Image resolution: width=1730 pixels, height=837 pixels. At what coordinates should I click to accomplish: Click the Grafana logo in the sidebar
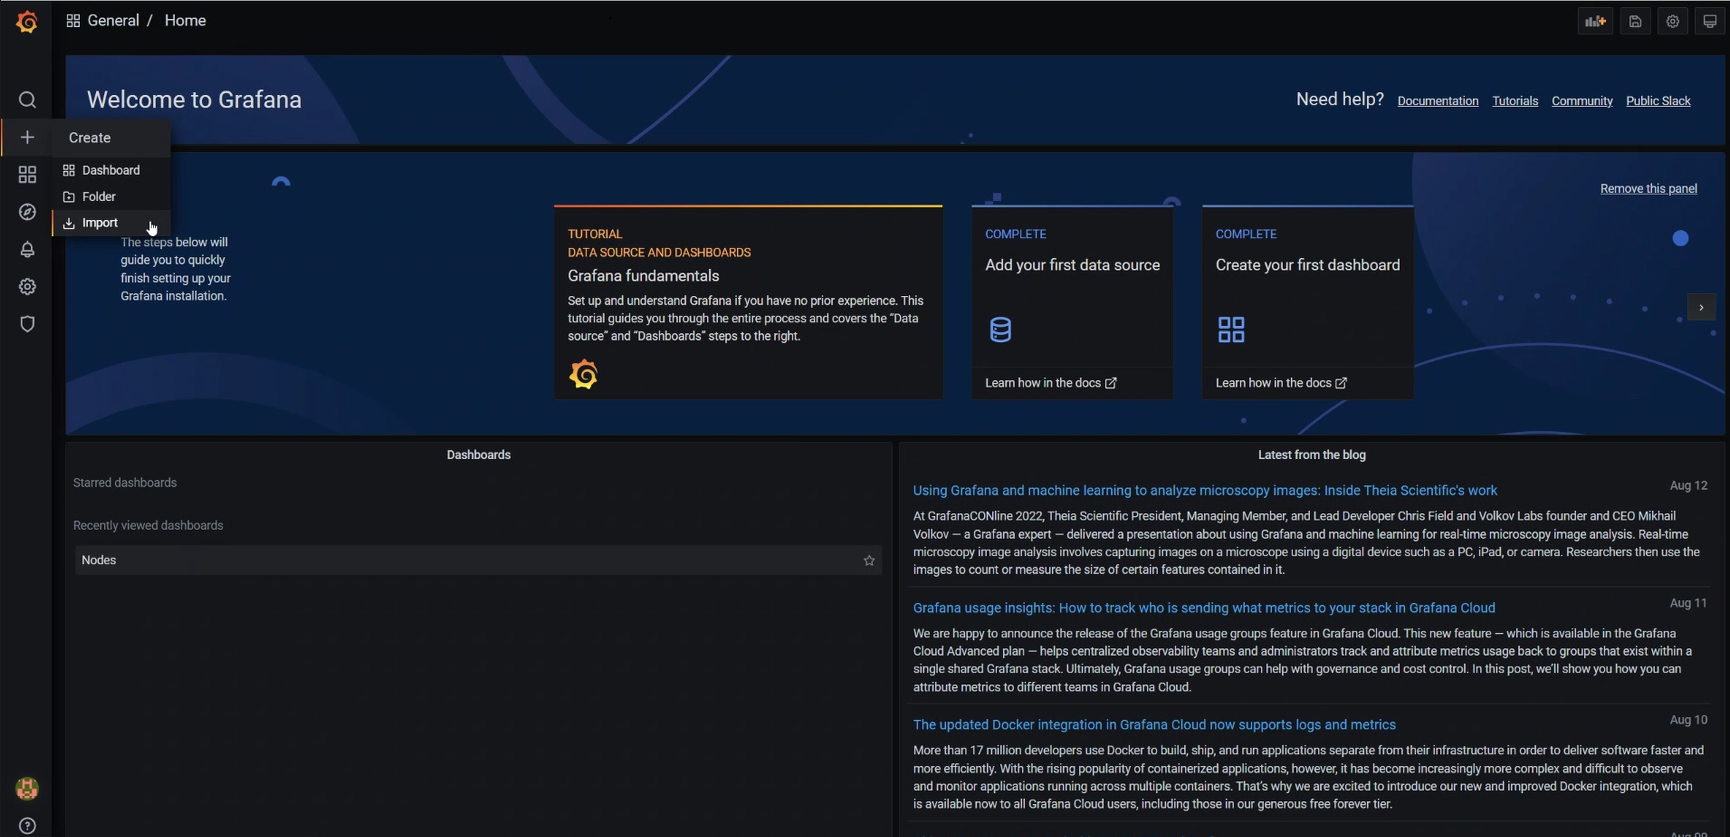pyautogui.click(x=27, y=22)
